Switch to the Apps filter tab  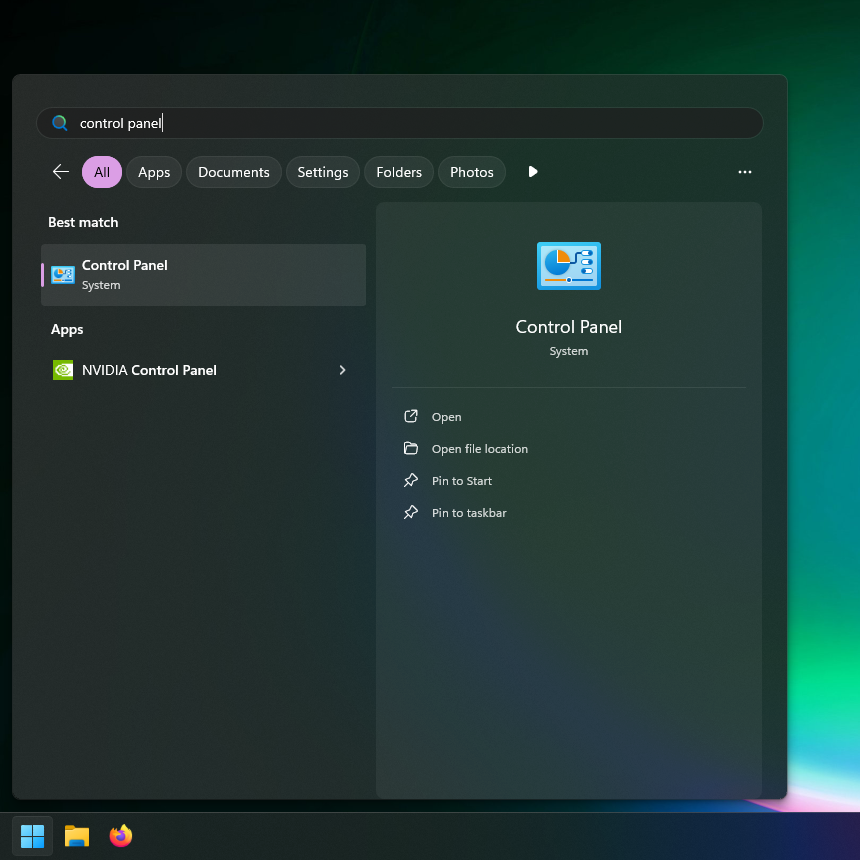[x=153, y=171]
